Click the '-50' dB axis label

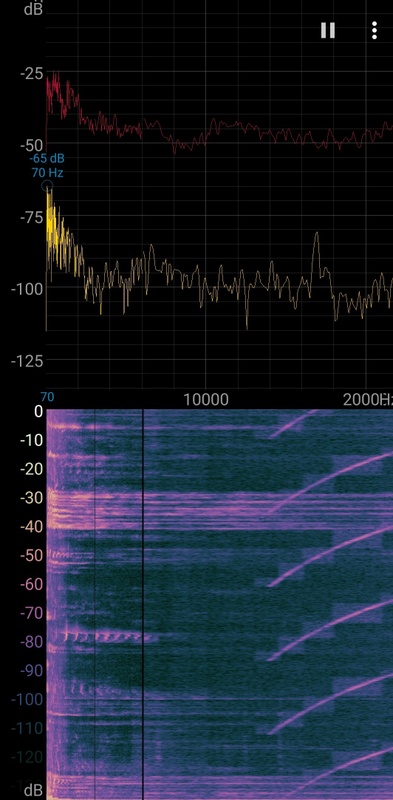(32, 146)
